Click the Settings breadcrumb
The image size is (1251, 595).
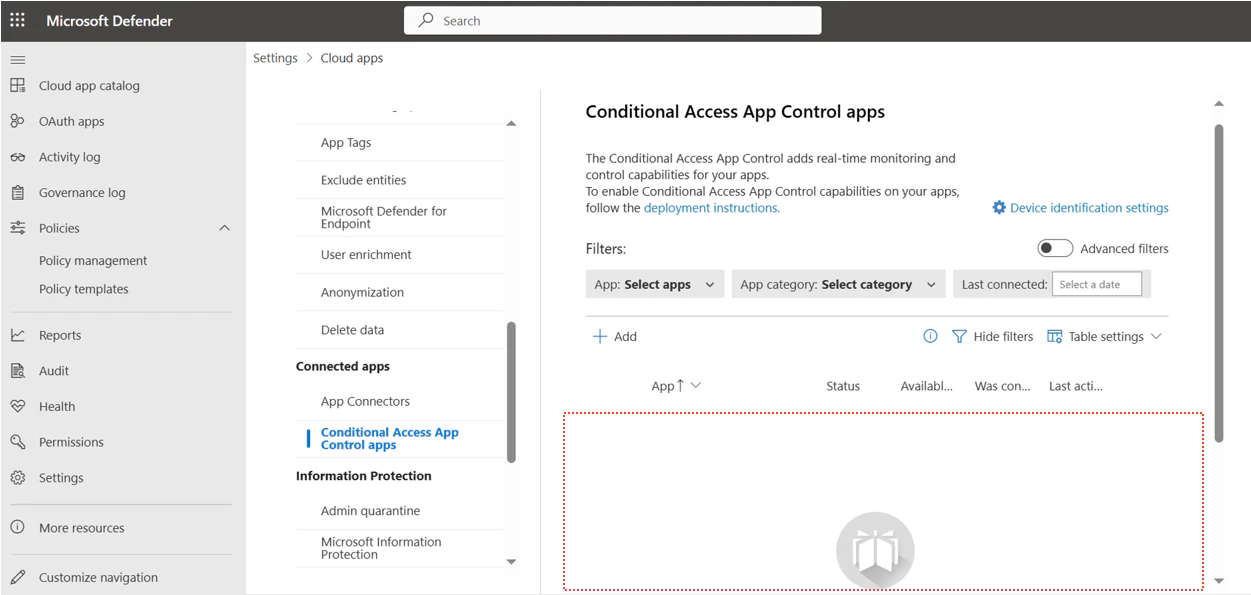pyautogui.click(x=275, y=58)
